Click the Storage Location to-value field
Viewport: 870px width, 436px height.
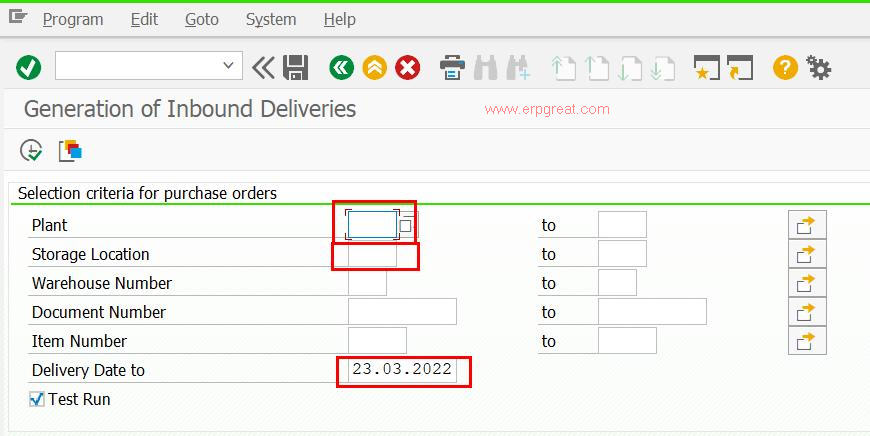point(622,254)
